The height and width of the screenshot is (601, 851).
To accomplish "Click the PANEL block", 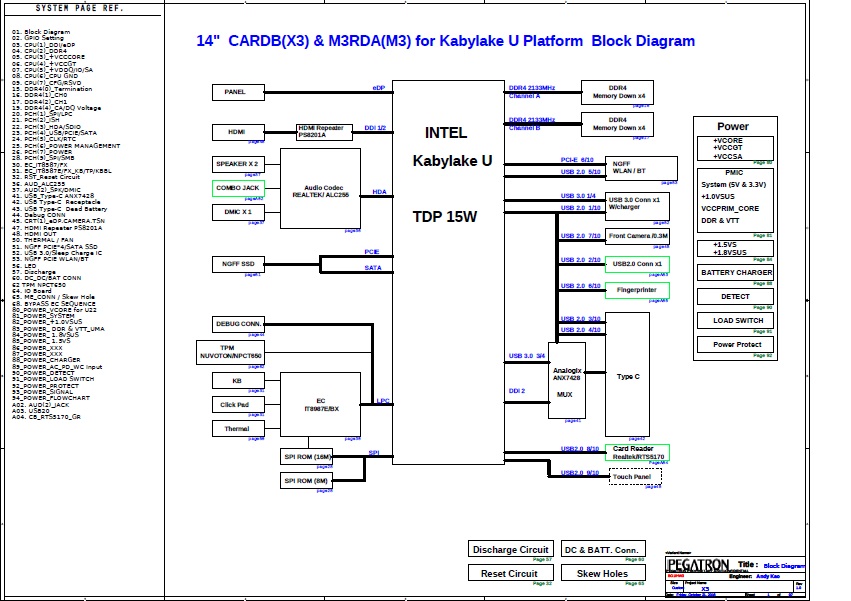I will 238,92.
